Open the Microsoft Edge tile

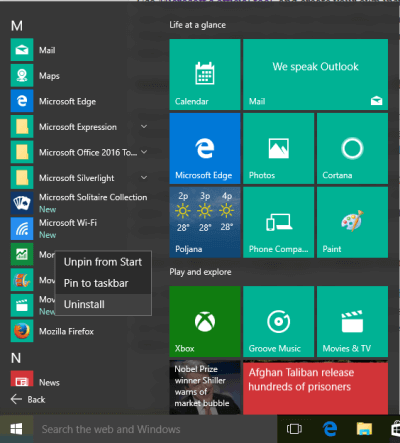click(x=205, y=149)
